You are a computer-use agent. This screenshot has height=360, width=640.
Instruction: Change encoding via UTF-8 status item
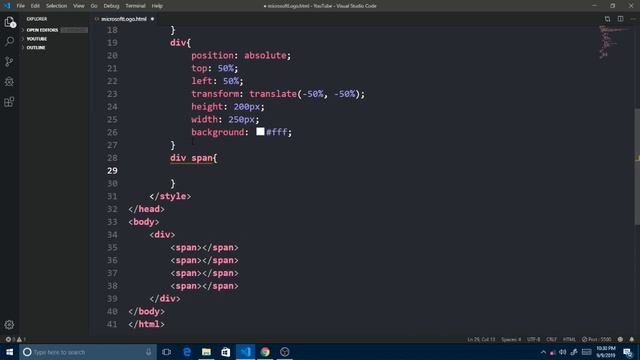(x=533, y=339)
